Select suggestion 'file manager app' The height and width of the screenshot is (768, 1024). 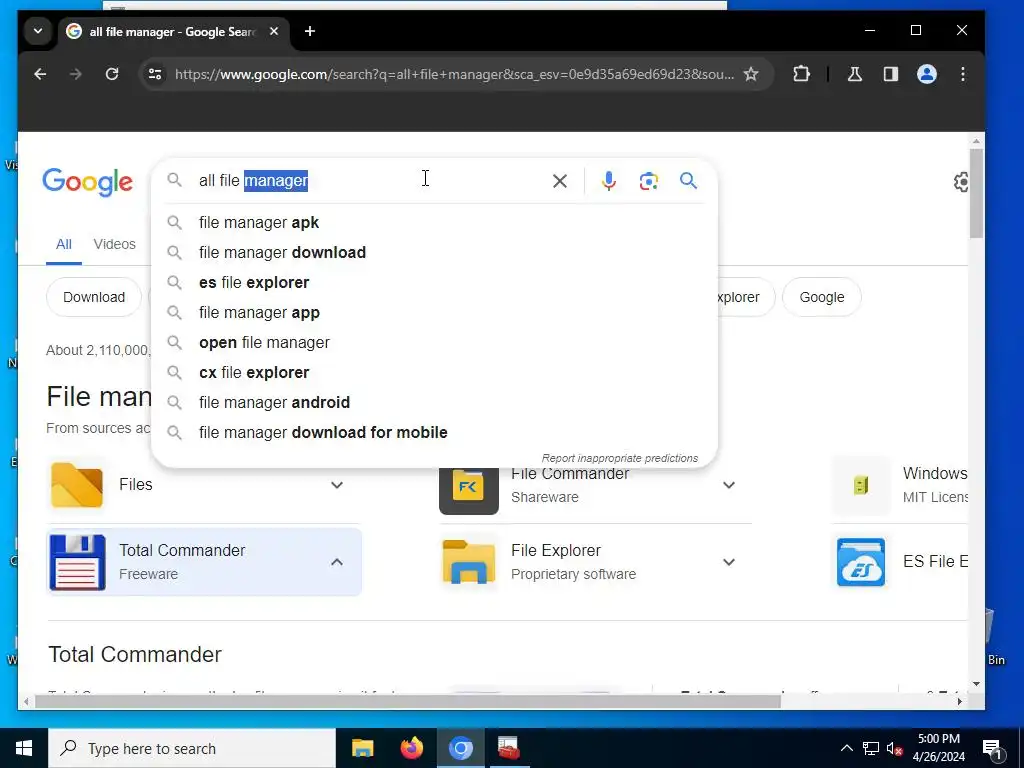(x=434, y=313)
